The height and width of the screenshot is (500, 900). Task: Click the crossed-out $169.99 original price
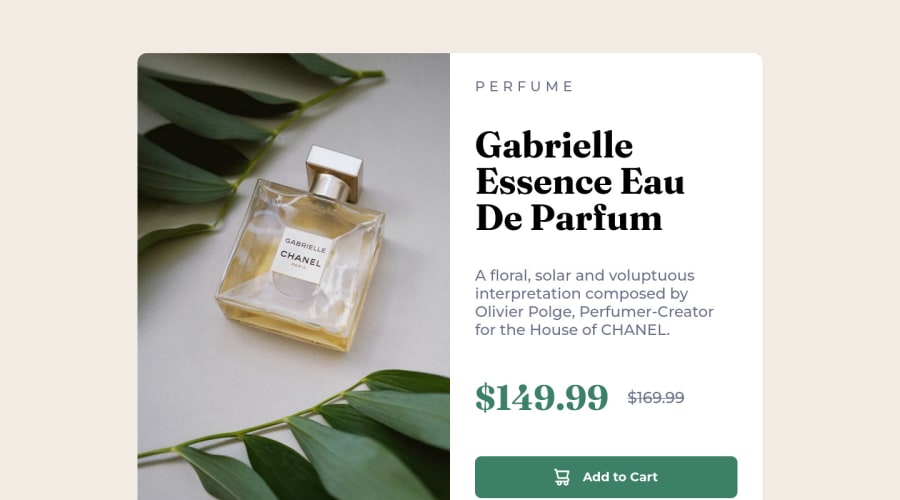pyautogui.click(x=655, y=397)
